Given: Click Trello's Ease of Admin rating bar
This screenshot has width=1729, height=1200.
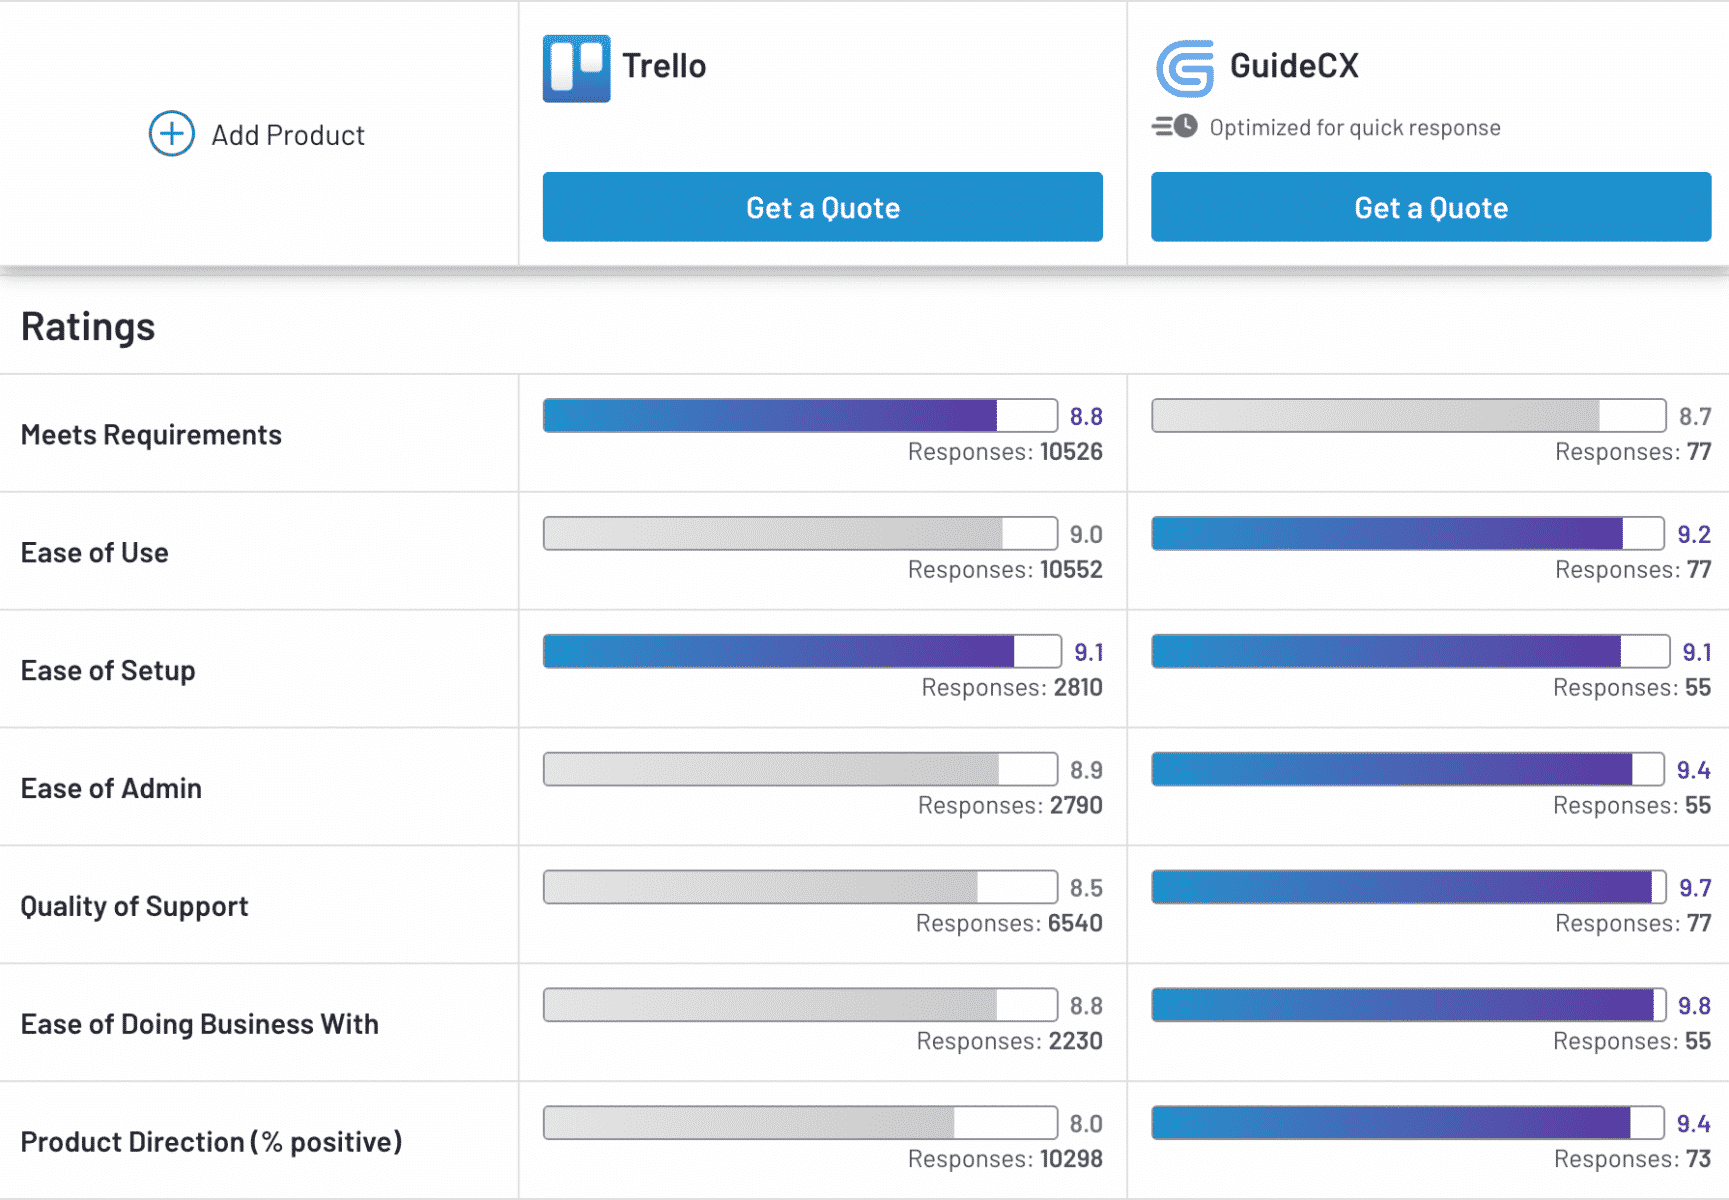Looking at the screenshot, I should (x=800, y=769).
